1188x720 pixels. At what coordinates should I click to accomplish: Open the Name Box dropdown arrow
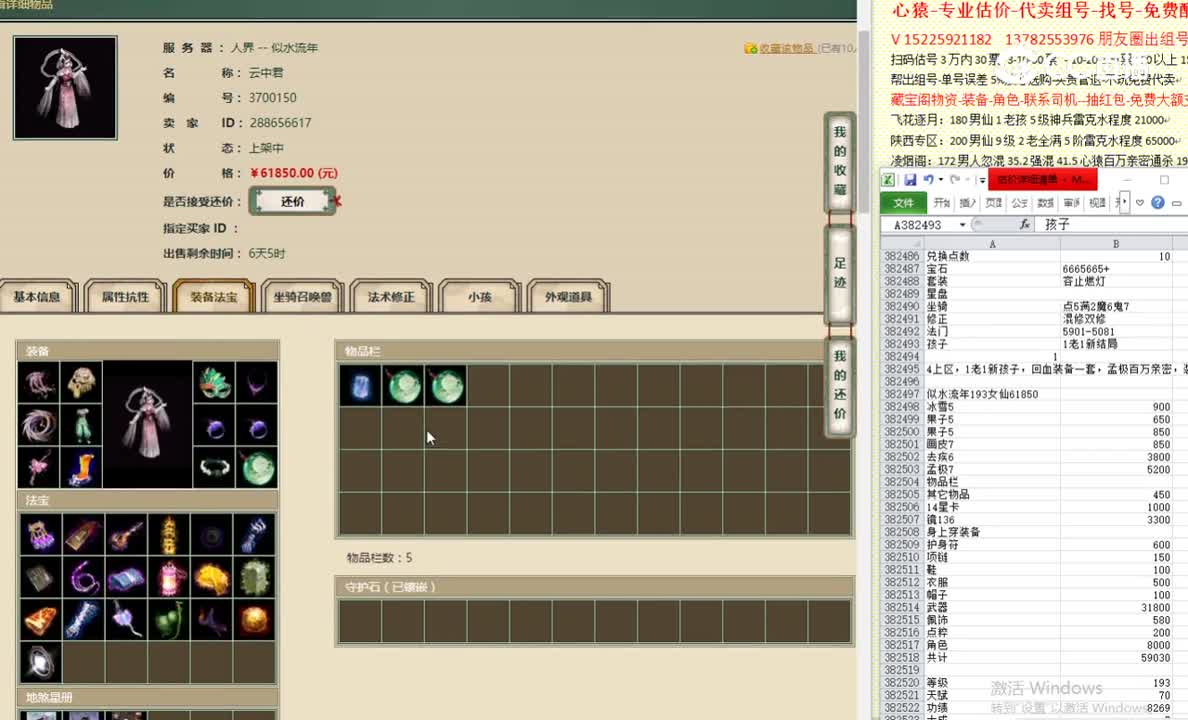tap(962, 225)
